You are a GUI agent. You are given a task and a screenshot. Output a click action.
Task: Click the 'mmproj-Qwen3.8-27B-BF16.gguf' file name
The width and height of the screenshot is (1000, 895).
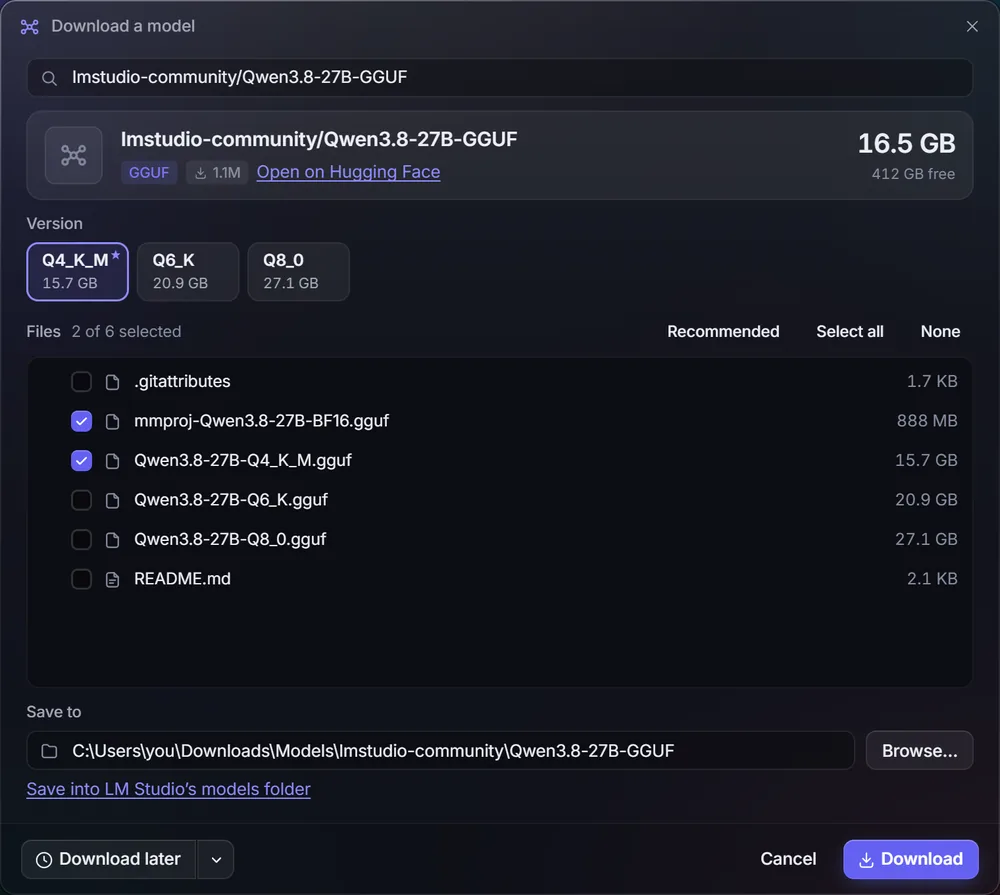(261, 421)
